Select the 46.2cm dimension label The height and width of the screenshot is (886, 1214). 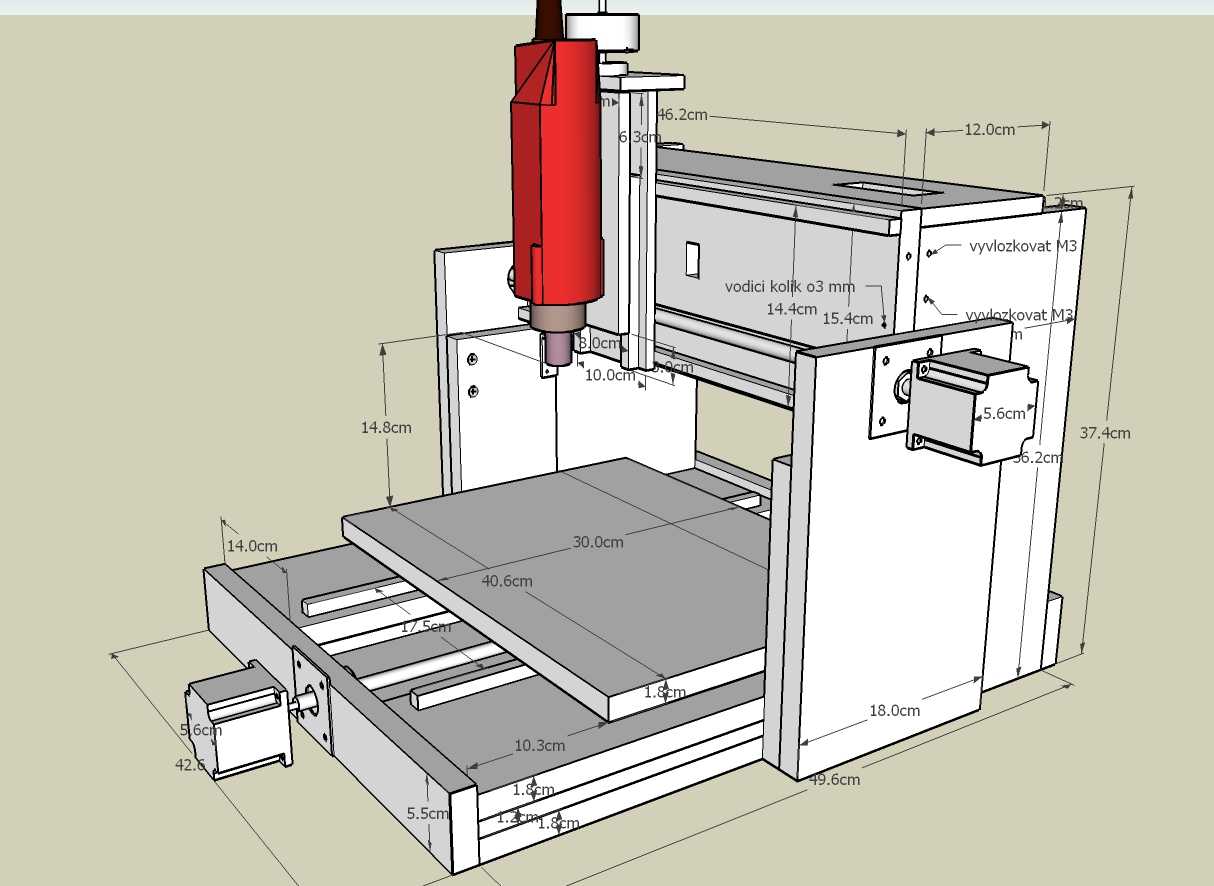681,114
